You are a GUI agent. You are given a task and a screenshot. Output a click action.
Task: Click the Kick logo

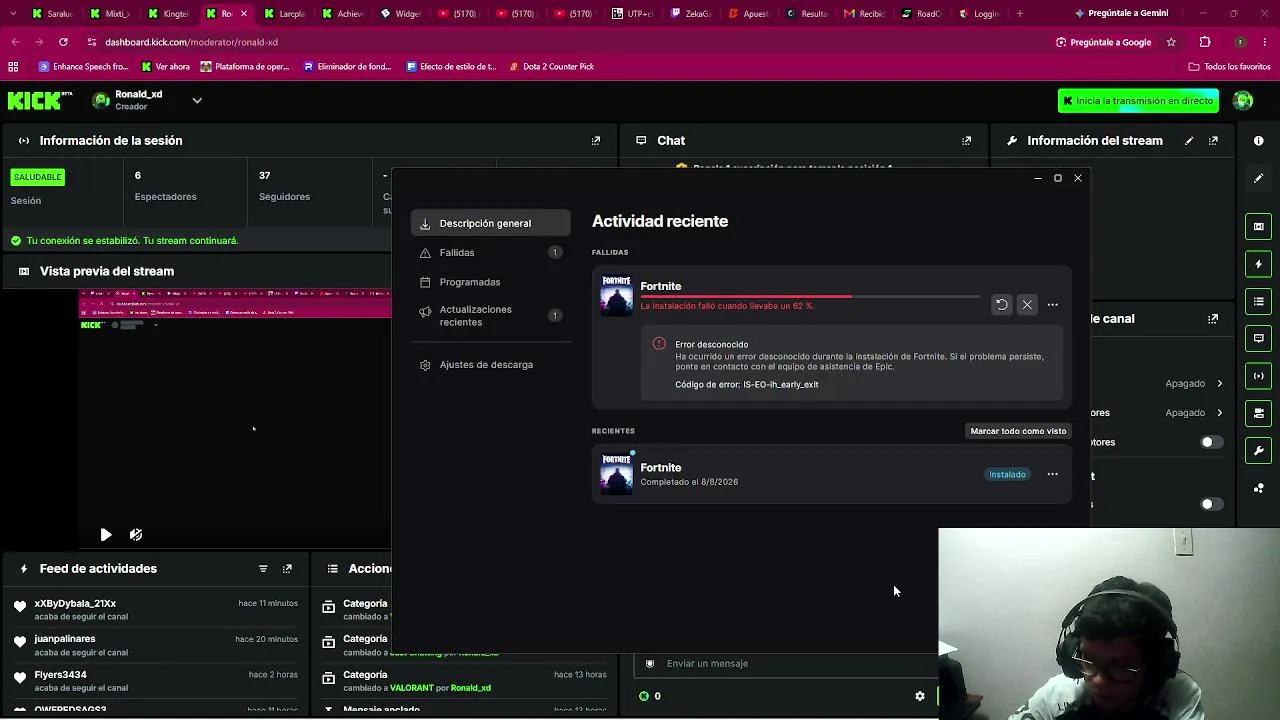(40, 100)
